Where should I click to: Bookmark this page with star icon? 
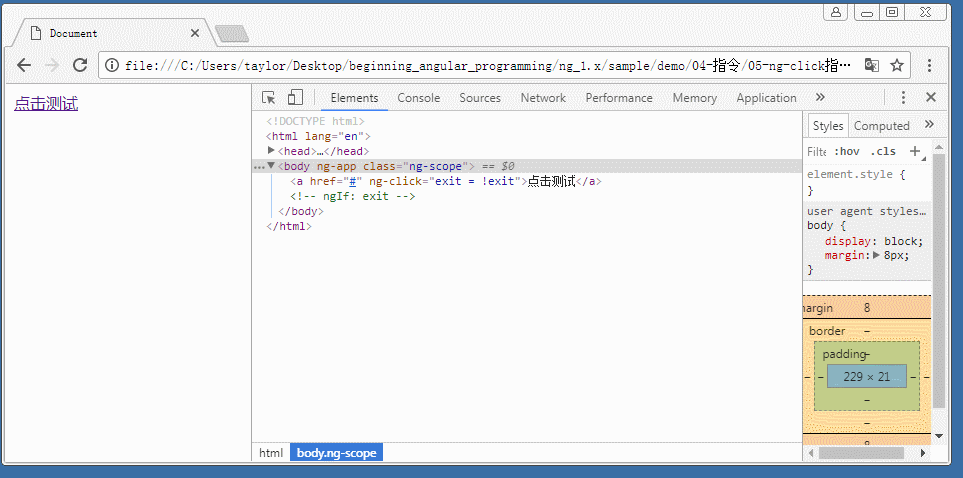[x=897, y=65]
